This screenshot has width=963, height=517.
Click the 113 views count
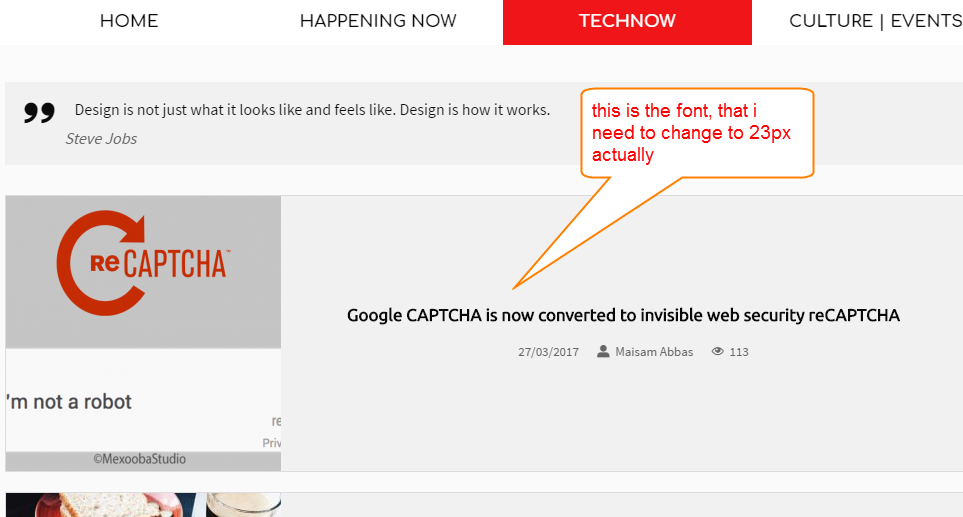[x=739, y=352]
